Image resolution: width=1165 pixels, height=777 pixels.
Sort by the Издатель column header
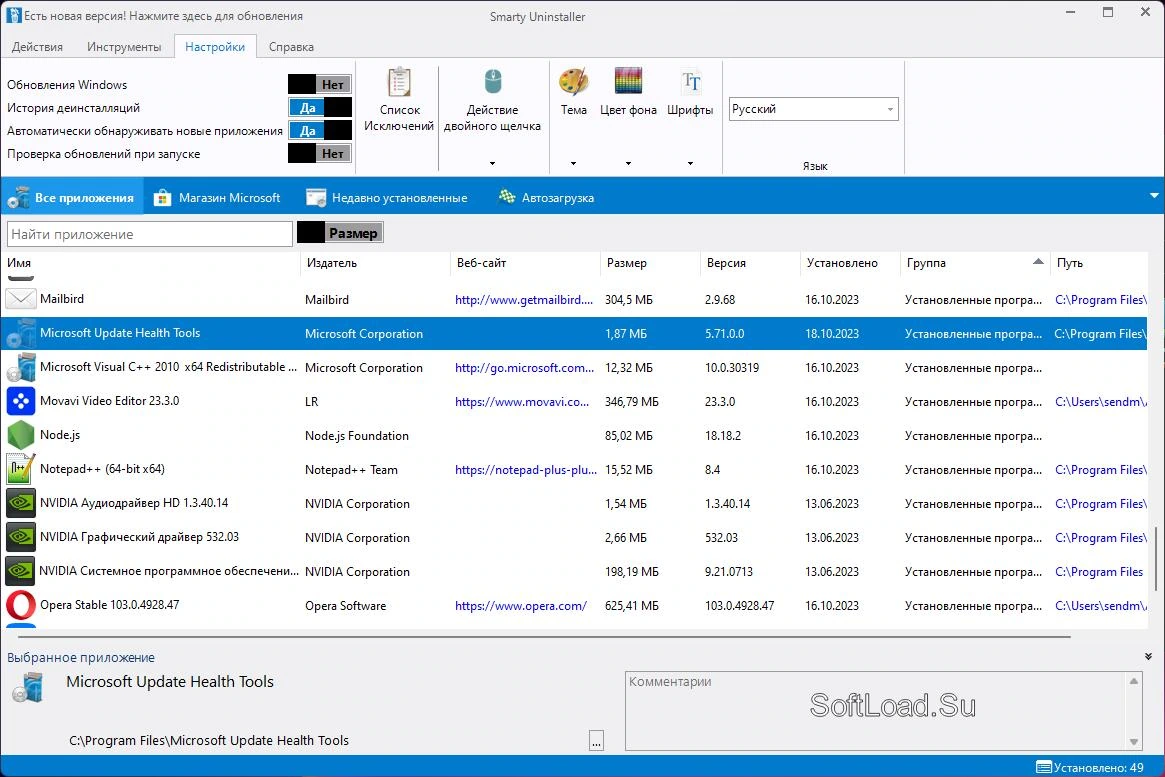[x=375, y=263]
